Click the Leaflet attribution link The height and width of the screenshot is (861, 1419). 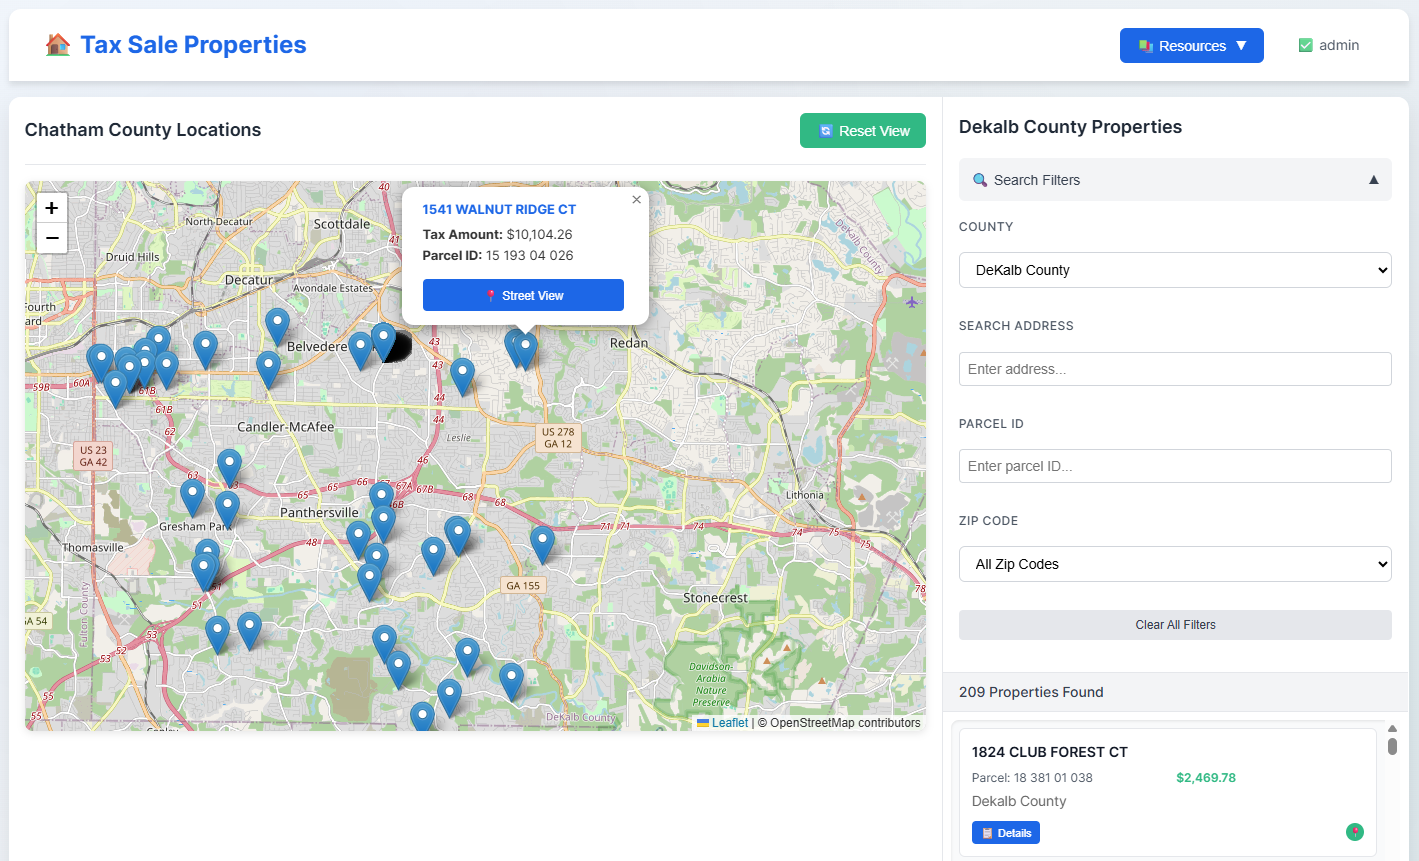point(729,723)
